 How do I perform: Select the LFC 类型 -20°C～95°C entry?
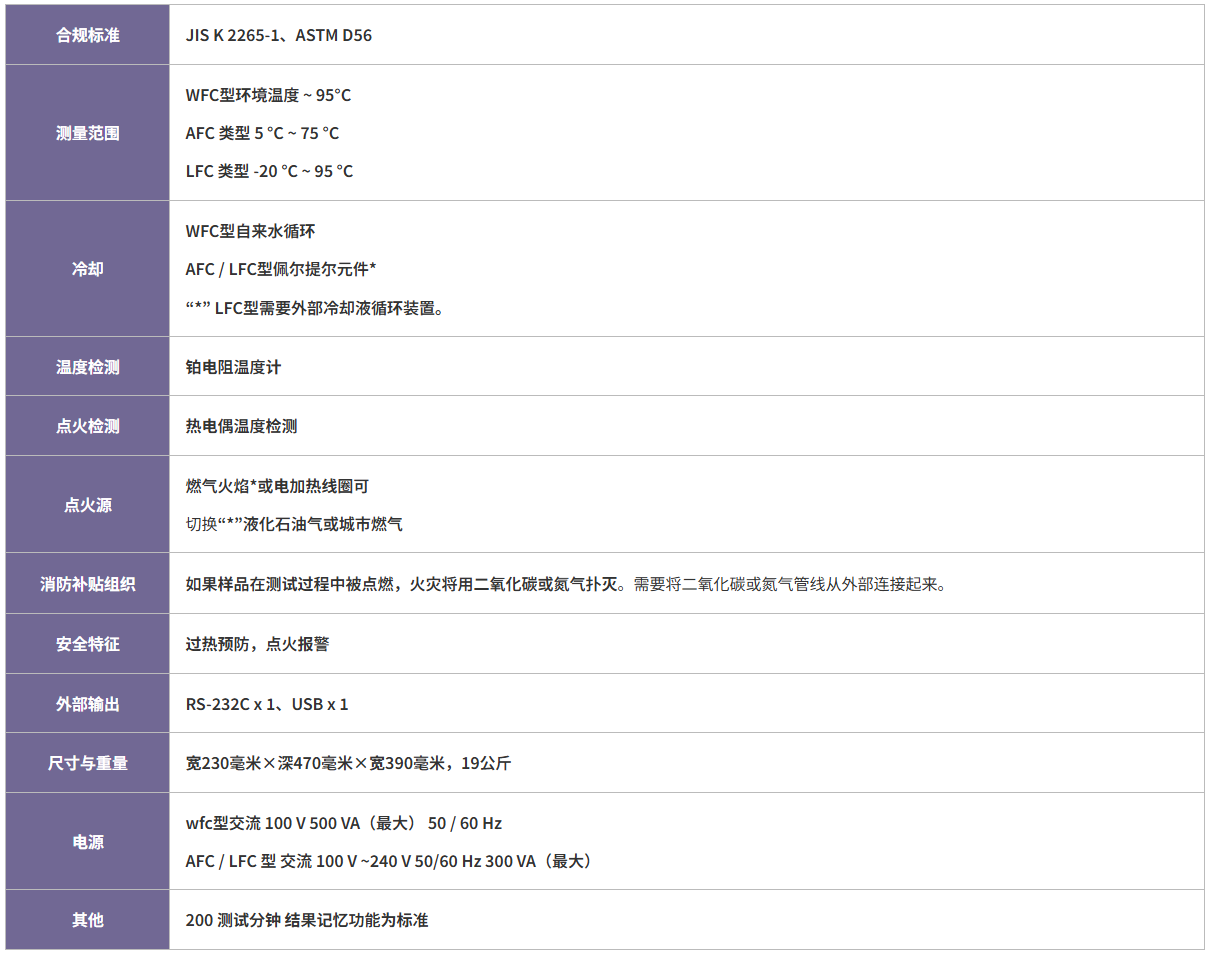click(268, 171)
